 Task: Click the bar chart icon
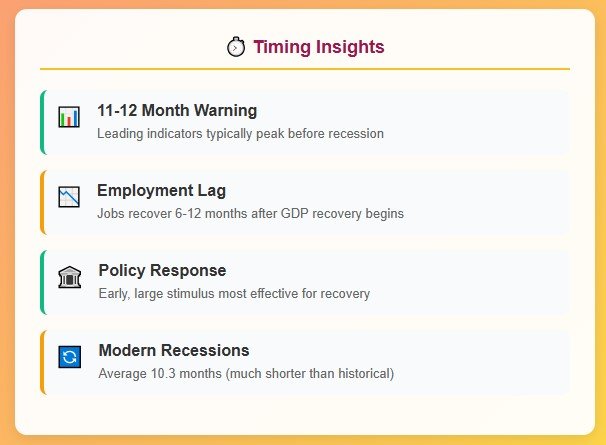tap(69, 117)
